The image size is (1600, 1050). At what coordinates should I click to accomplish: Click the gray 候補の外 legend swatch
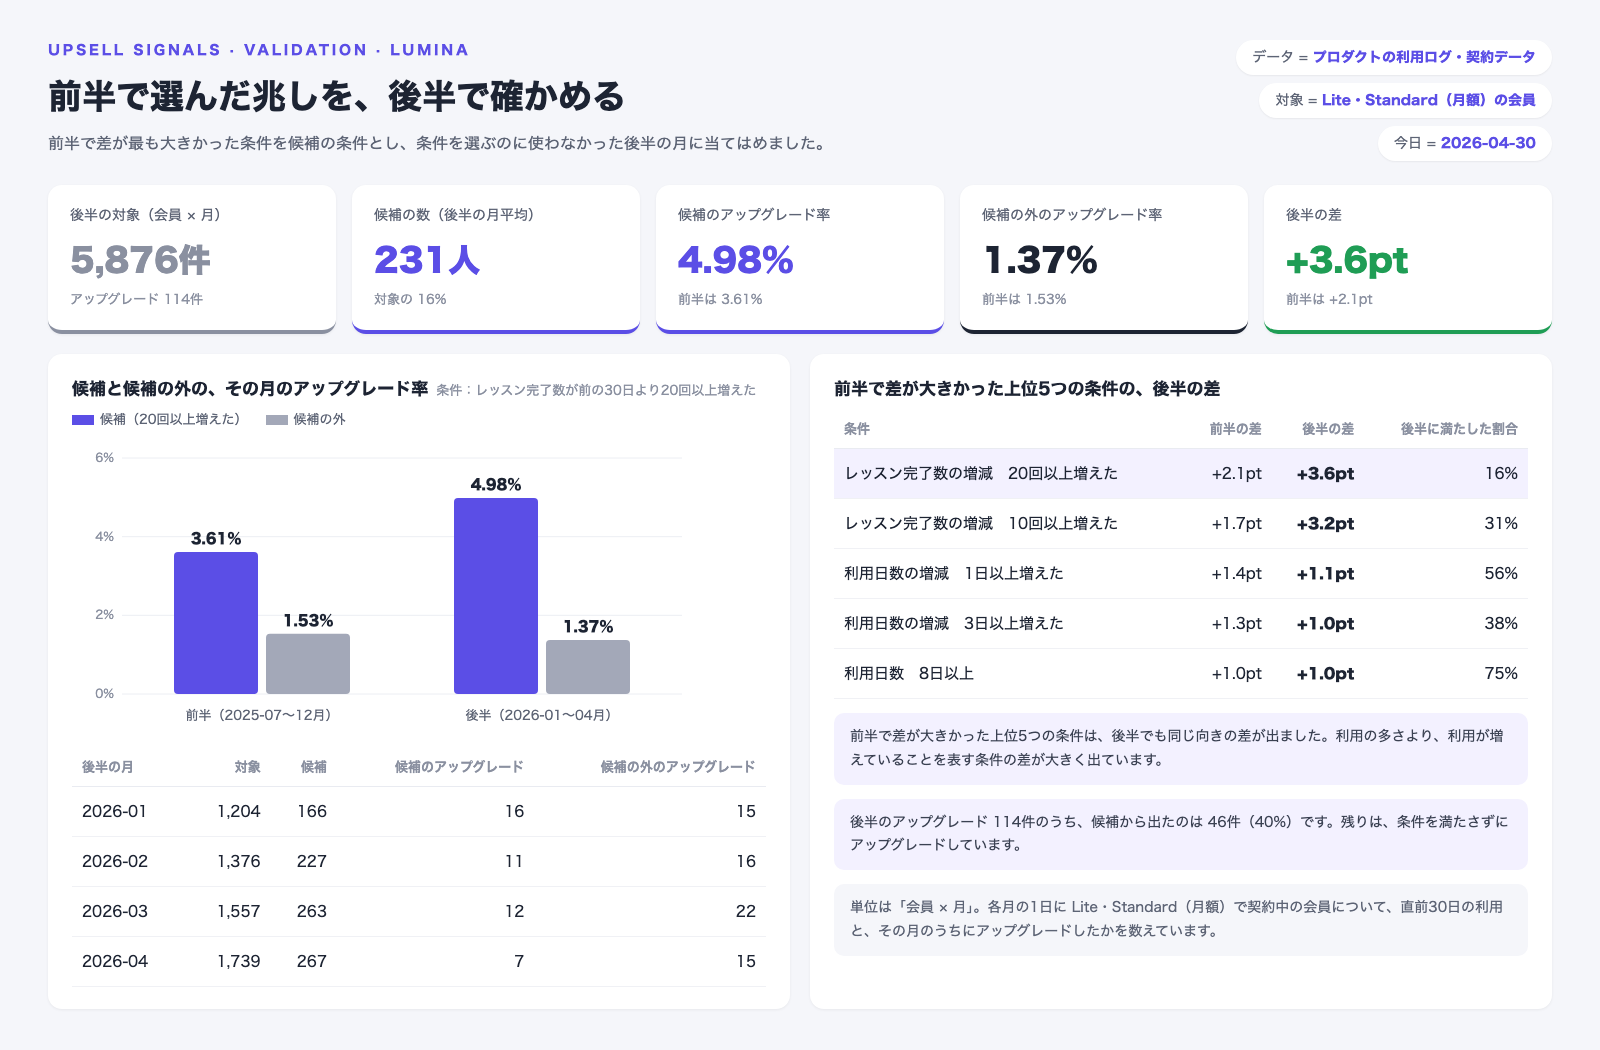pos(277,420)
